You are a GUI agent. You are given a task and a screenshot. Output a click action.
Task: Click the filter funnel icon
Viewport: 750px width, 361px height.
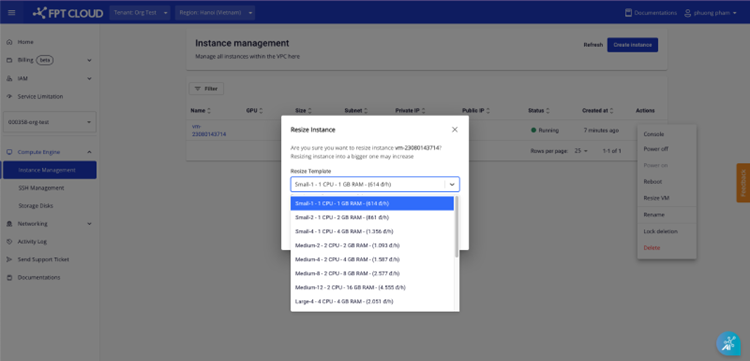click(198, 89)
